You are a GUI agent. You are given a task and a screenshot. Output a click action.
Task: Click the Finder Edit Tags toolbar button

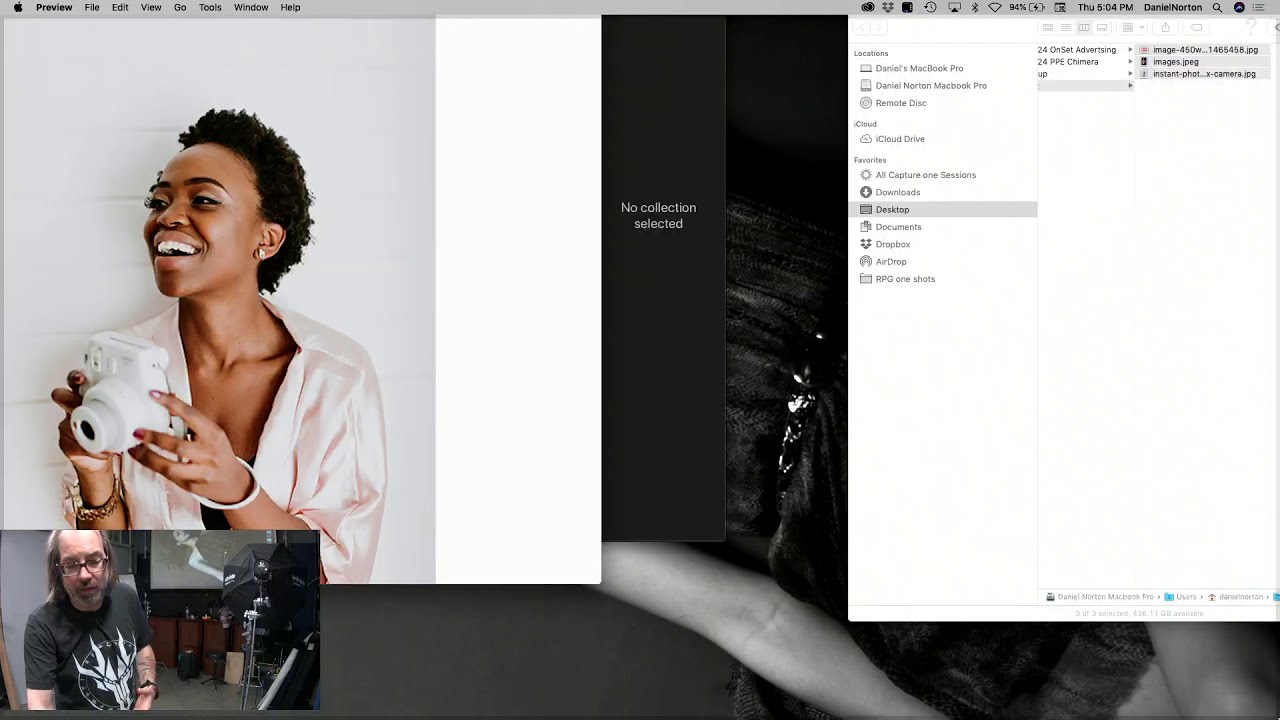point(1196,28)
